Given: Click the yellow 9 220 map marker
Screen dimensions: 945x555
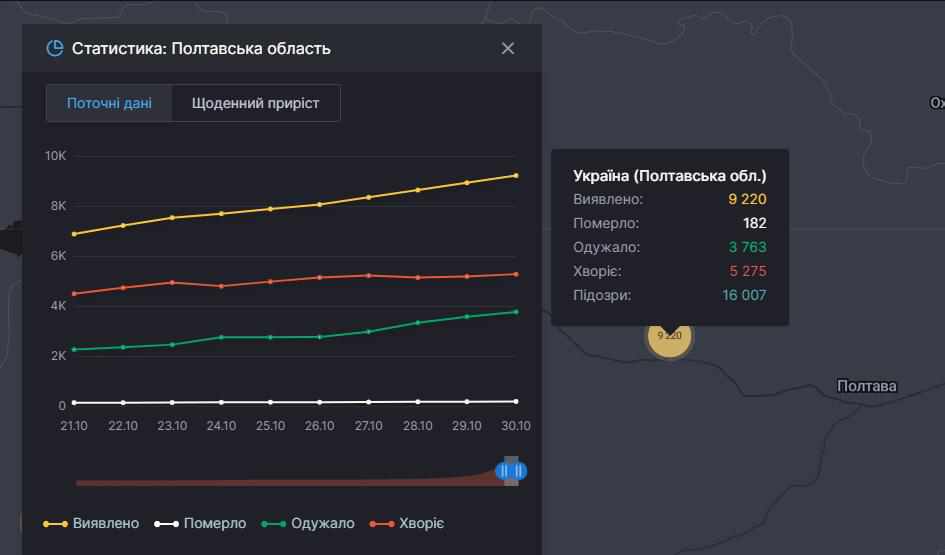Looking at the screenshot, I should click(669, 336).
